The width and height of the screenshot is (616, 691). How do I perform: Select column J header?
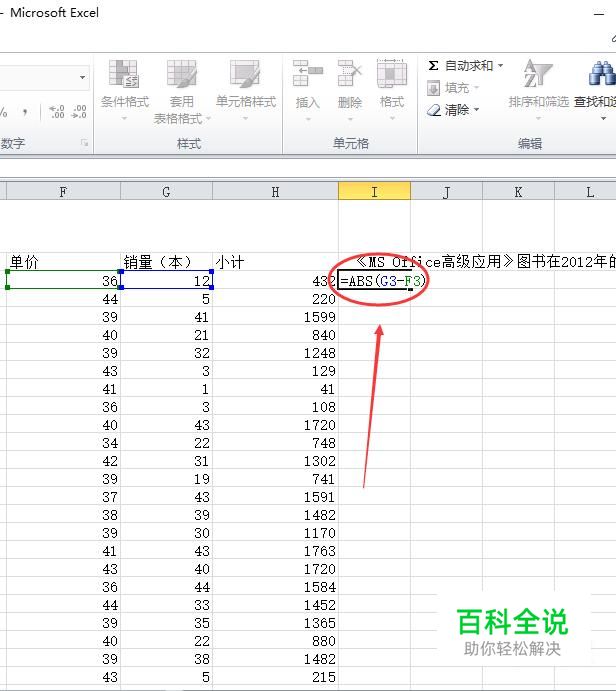click(x=446, y=192)
